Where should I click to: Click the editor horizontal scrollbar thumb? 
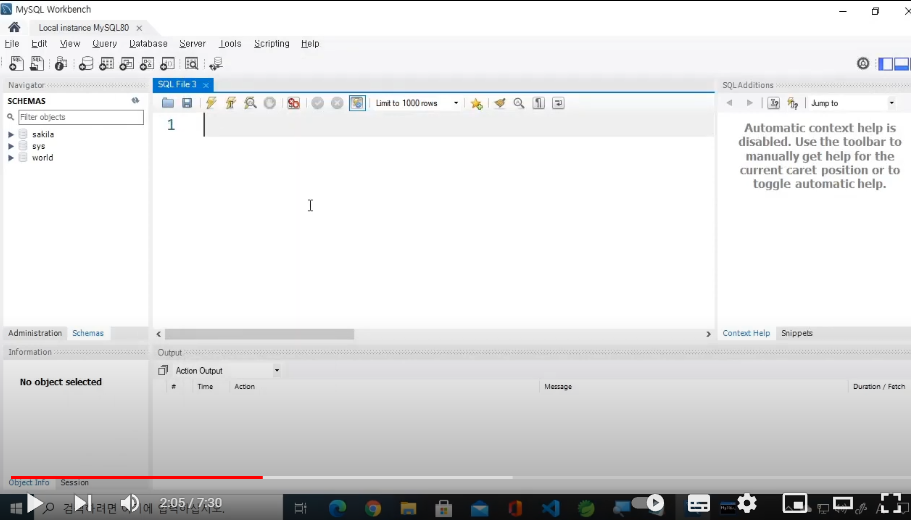coord(259,334)
